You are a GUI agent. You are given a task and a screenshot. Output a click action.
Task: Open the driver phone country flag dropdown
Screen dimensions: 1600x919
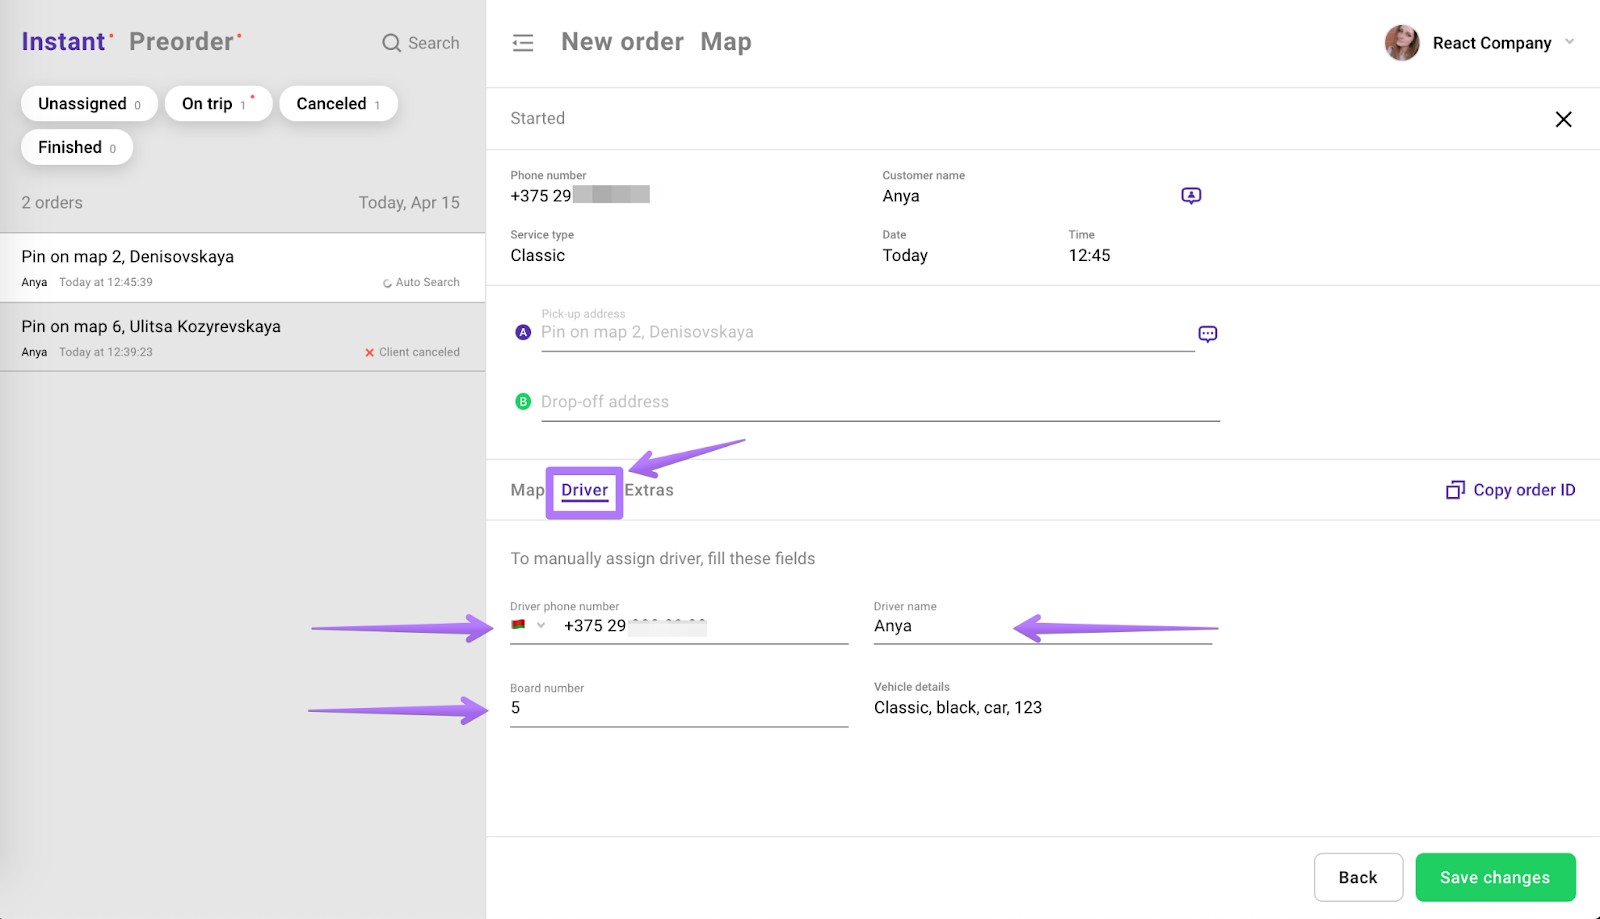(x=529, y=626)
